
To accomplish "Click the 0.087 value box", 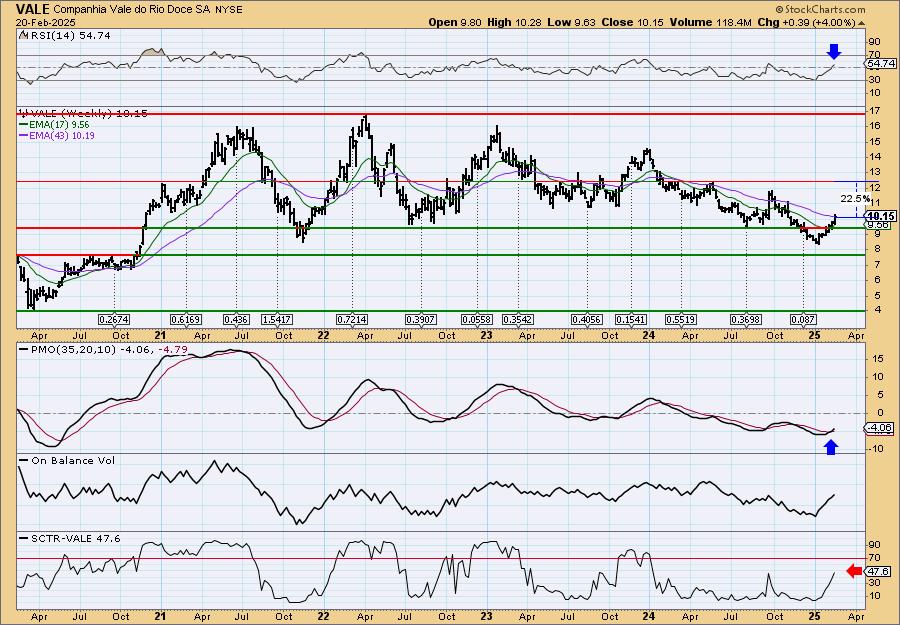I will tap(802, 319).
